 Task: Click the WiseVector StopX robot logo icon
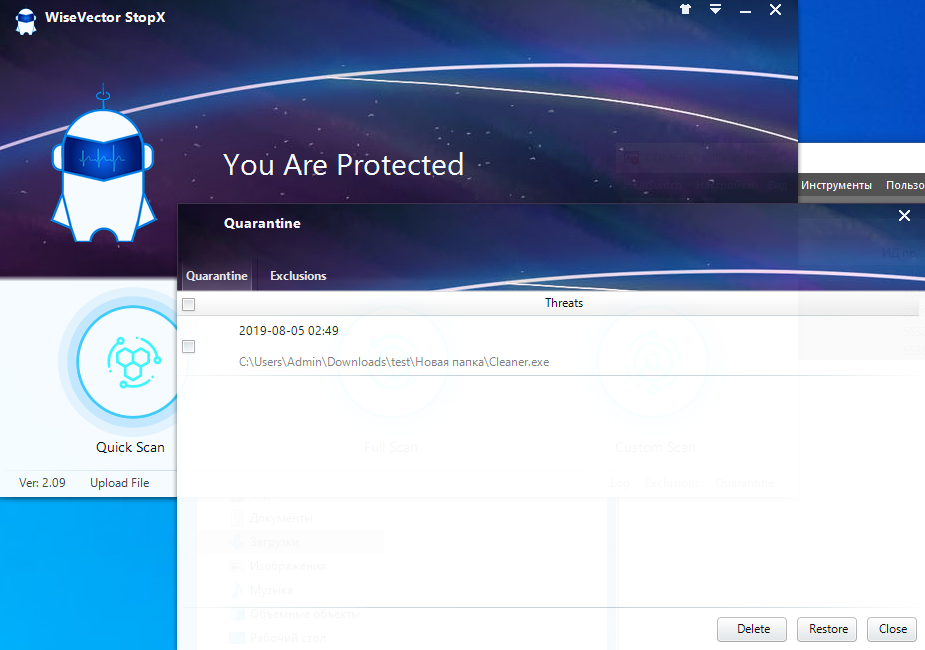coord(26,21)
